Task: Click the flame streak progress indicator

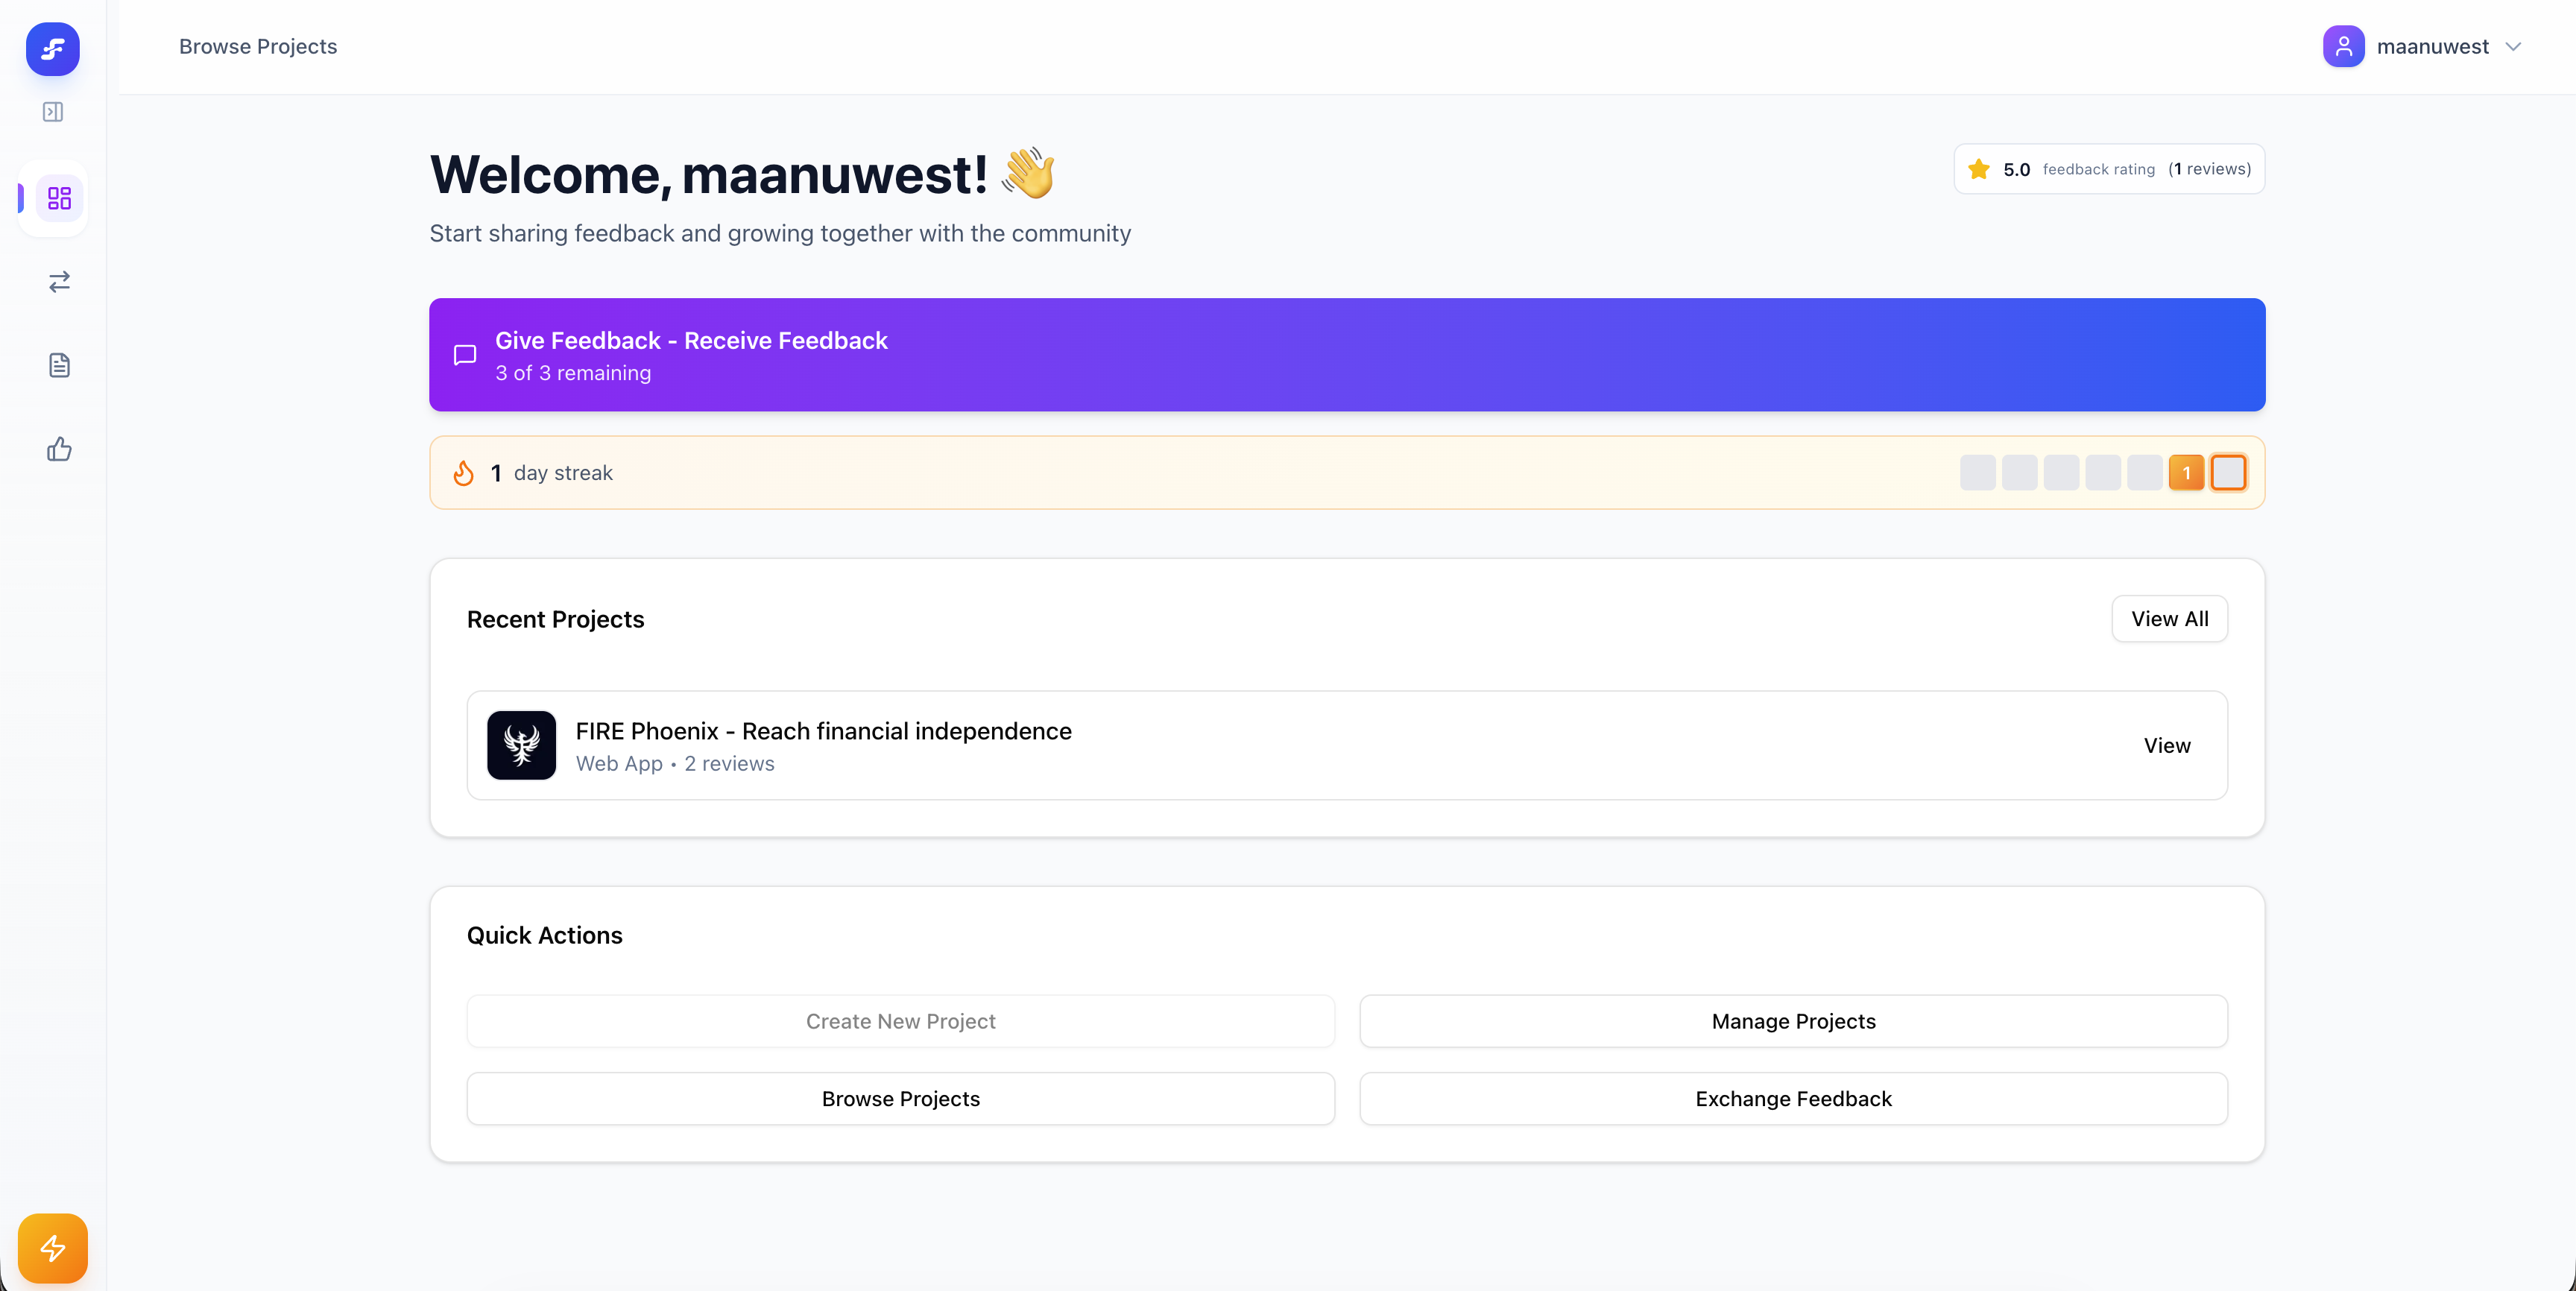Action: click(x=463, y=472)
